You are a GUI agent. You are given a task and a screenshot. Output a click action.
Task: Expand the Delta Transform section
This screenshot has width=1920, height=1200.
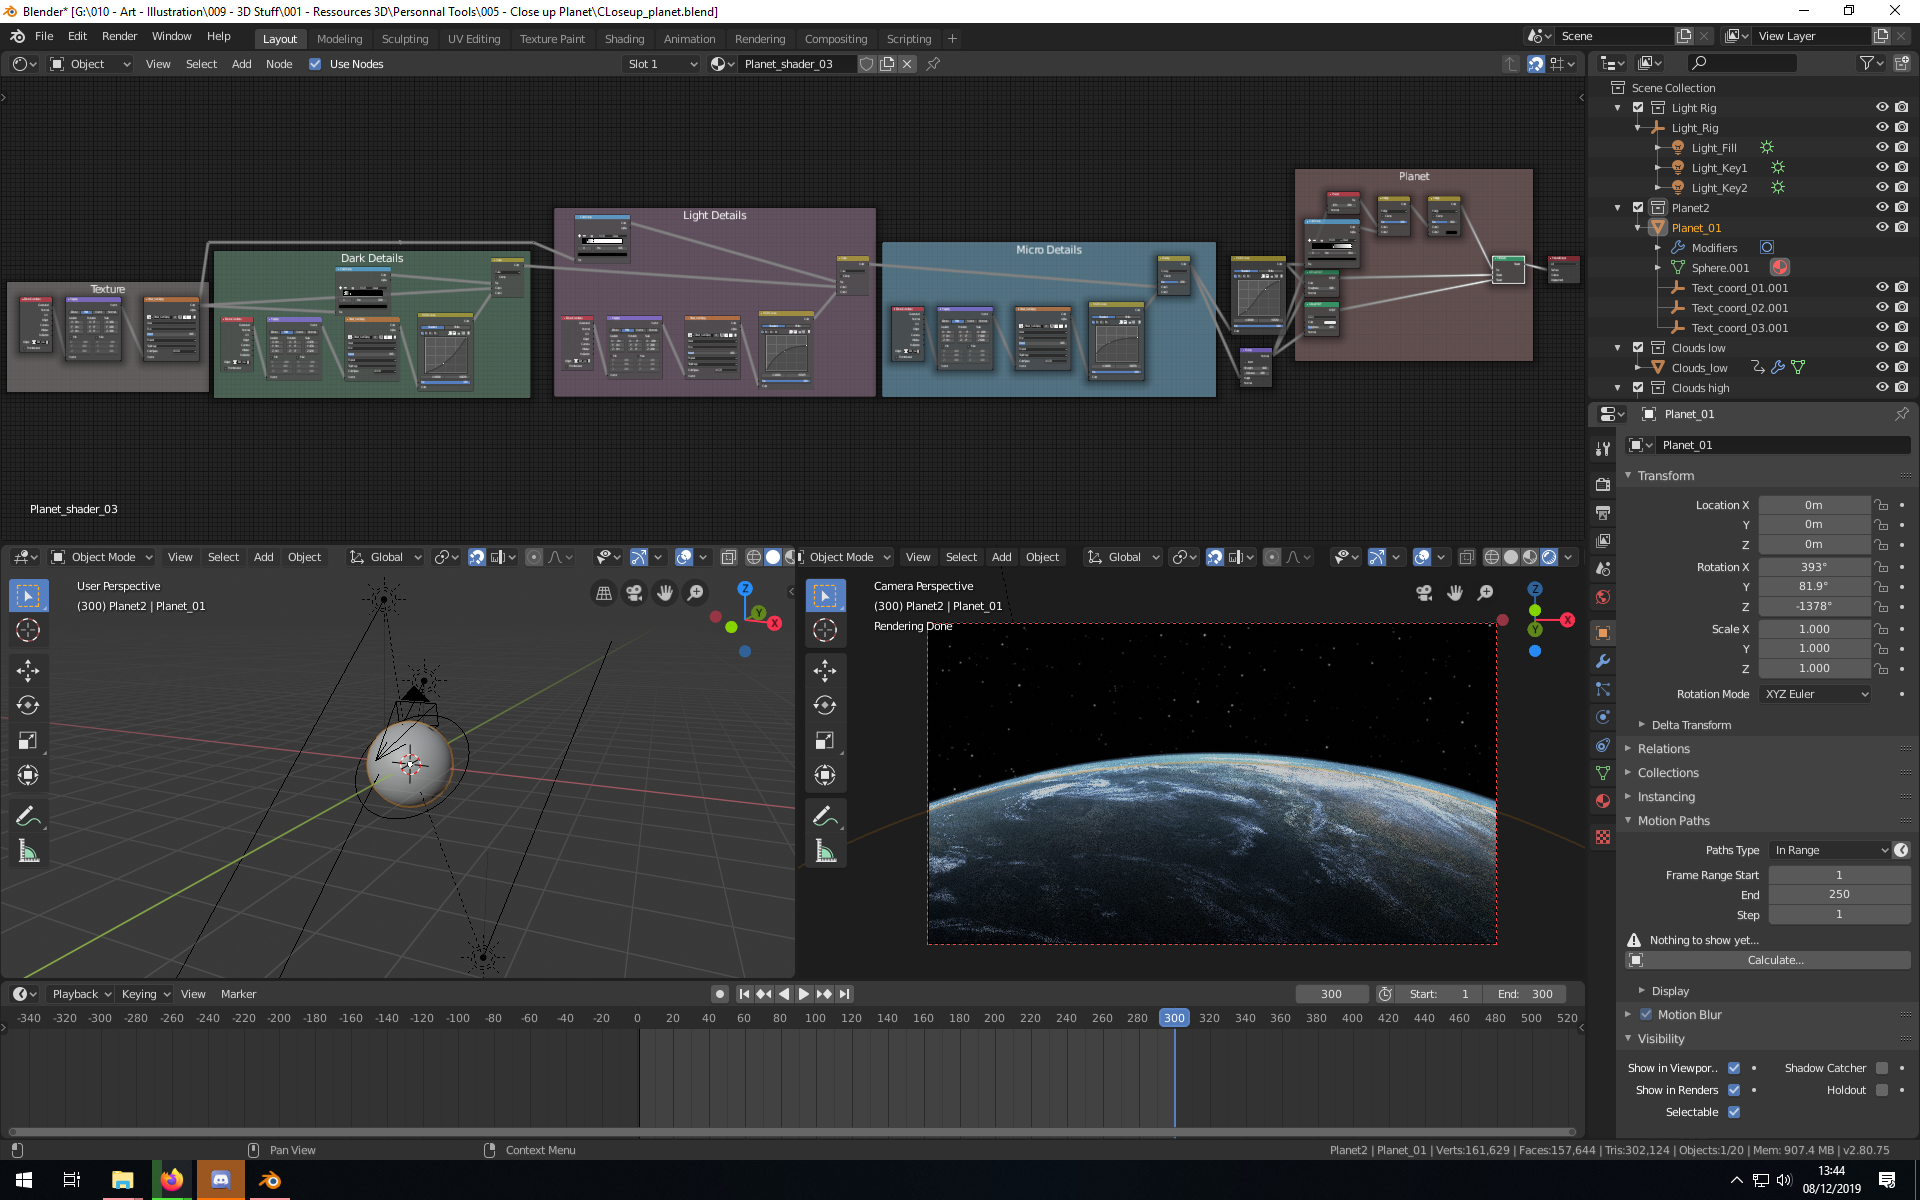[x=1690, y=725]
